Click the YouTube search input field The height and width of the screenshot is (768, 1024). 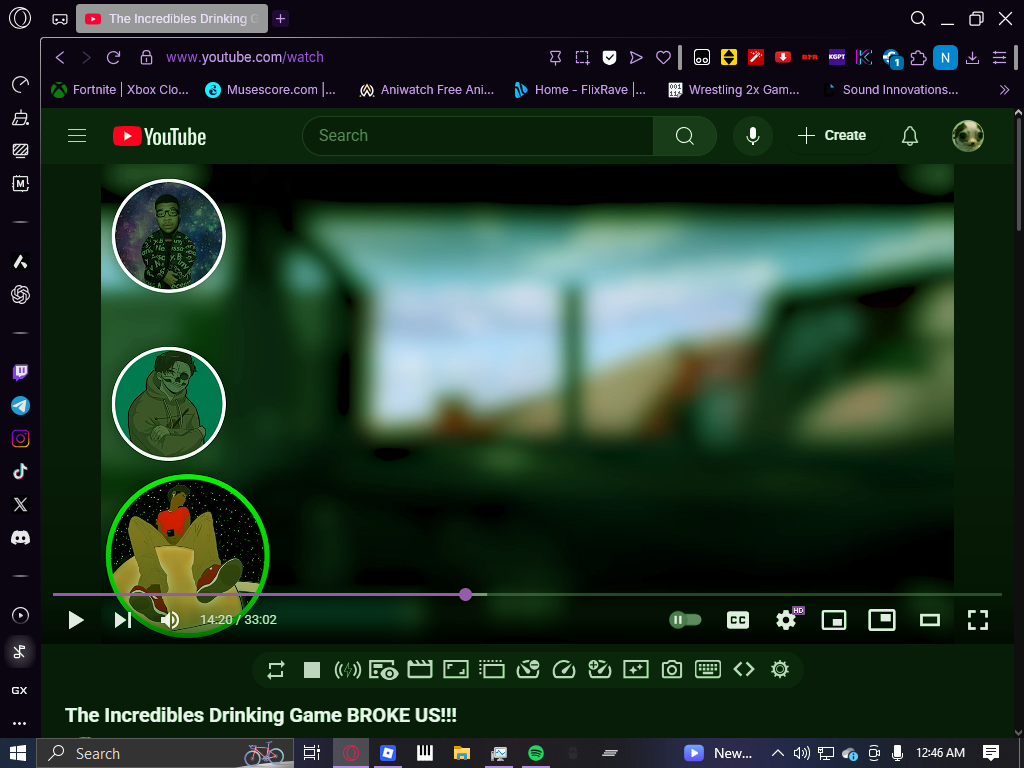tap(477, 136)
